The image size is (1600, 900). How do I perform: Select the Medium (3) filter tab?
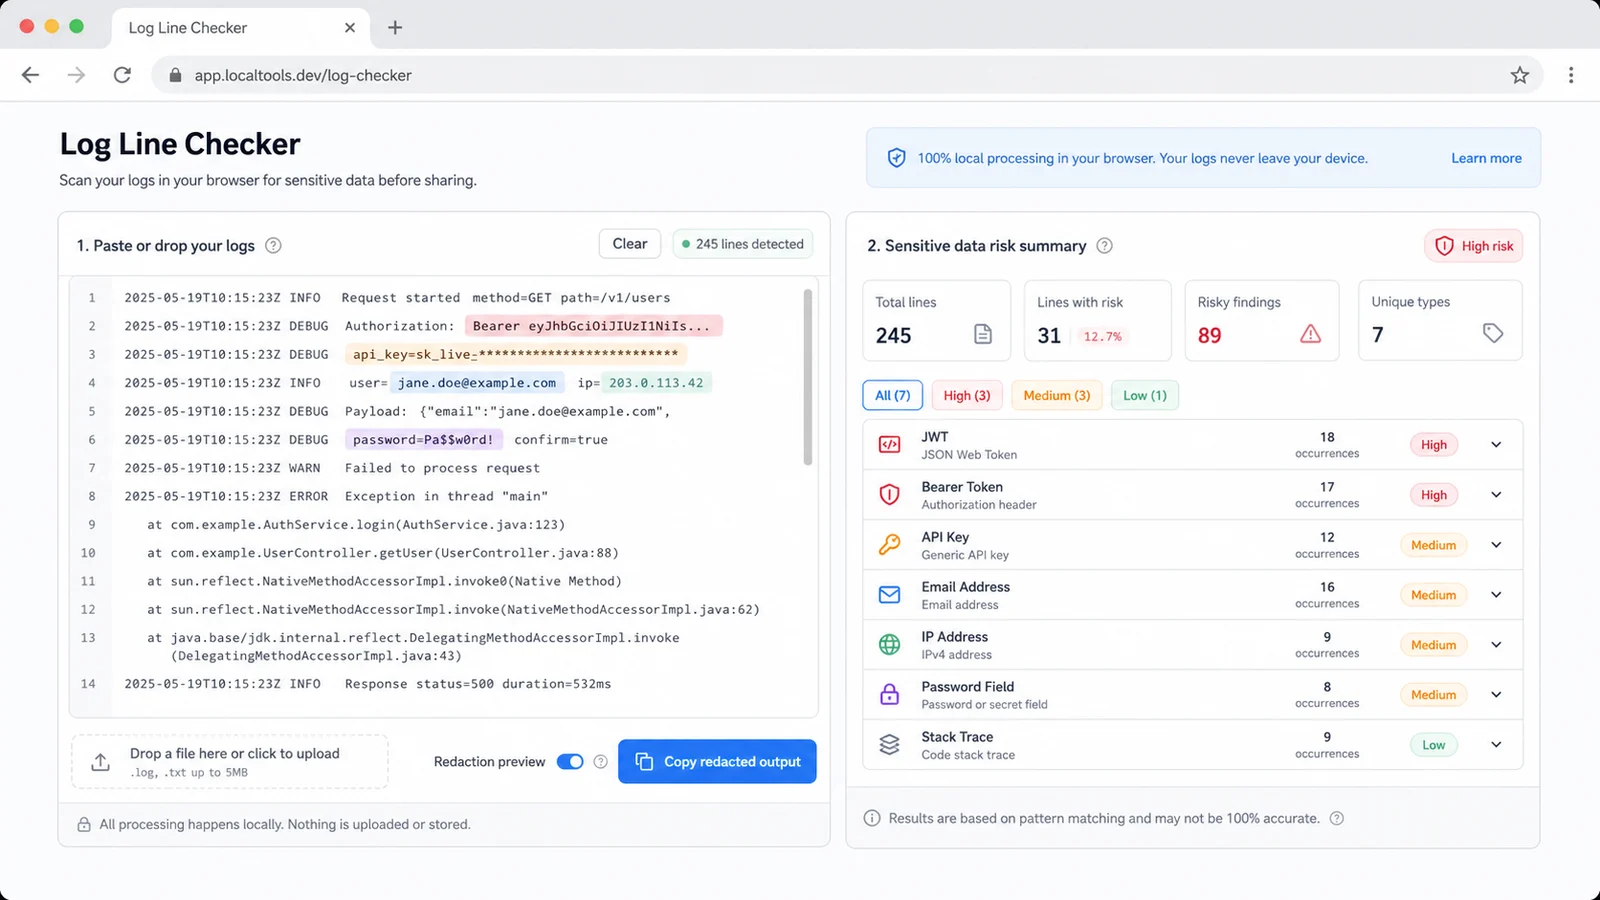point(1057,395)
